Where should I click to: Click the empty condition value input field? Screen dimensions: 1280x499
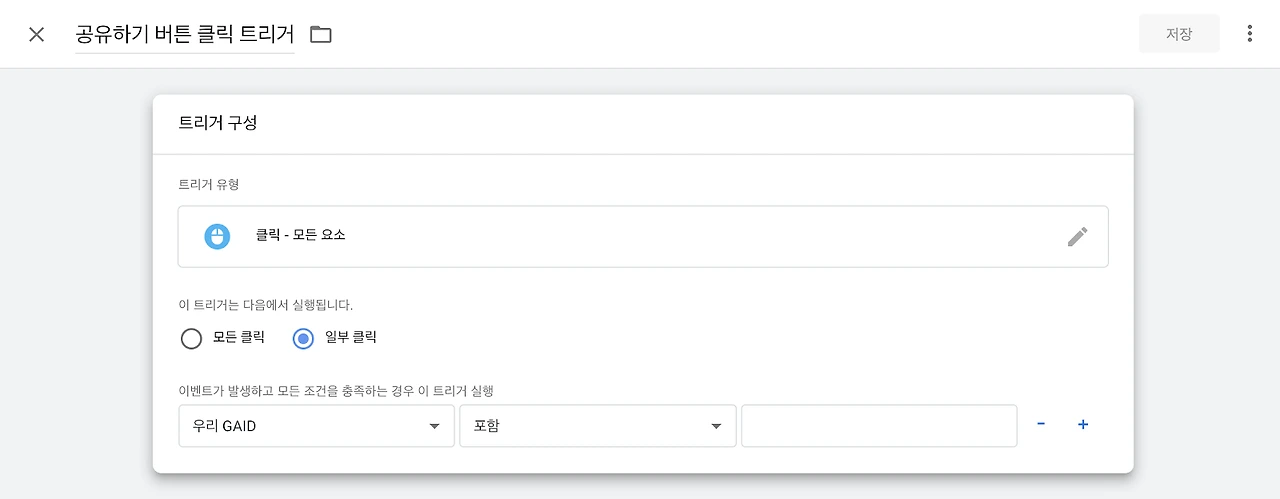(x=878, y=426)
